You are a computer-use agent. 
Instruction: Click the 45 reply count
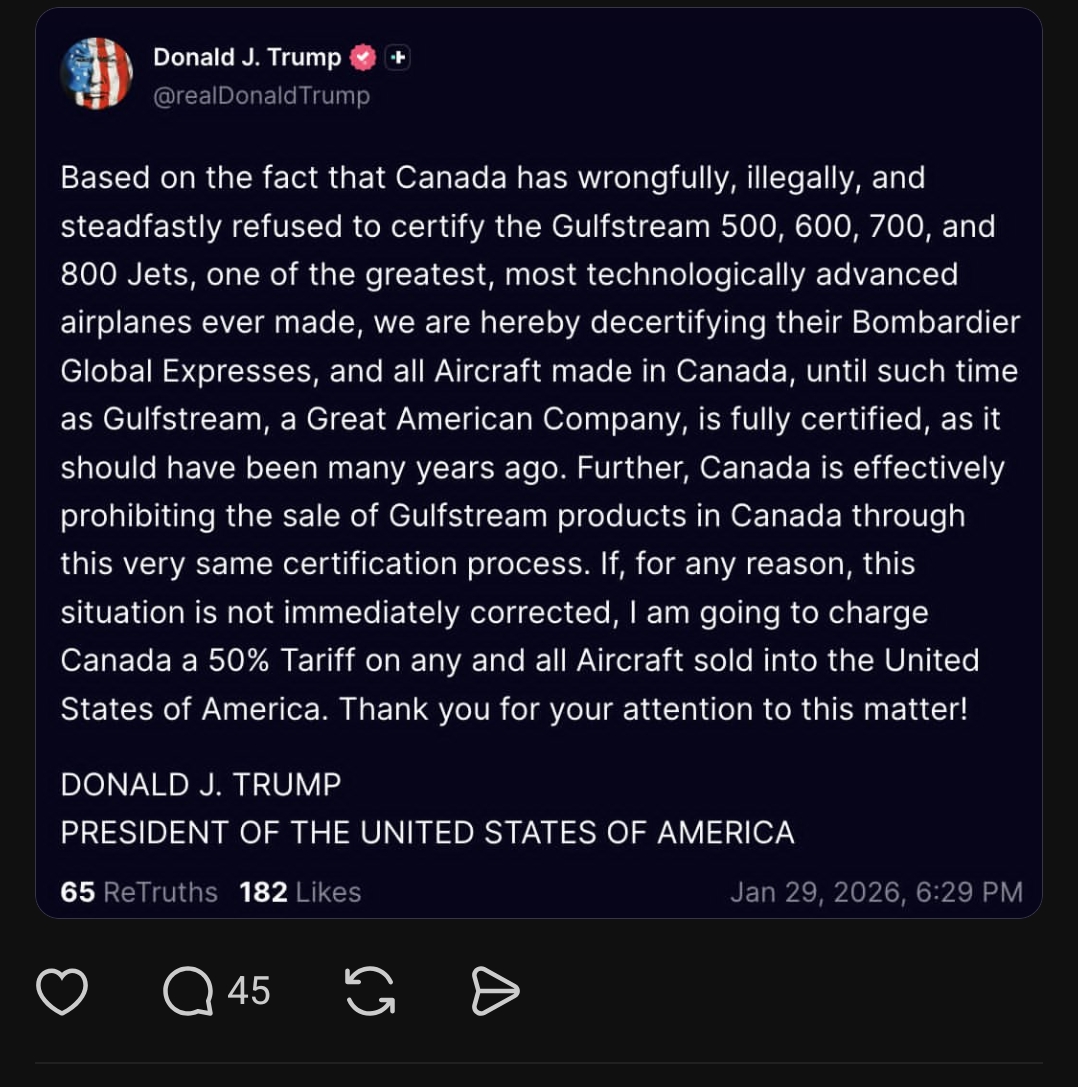247,991
